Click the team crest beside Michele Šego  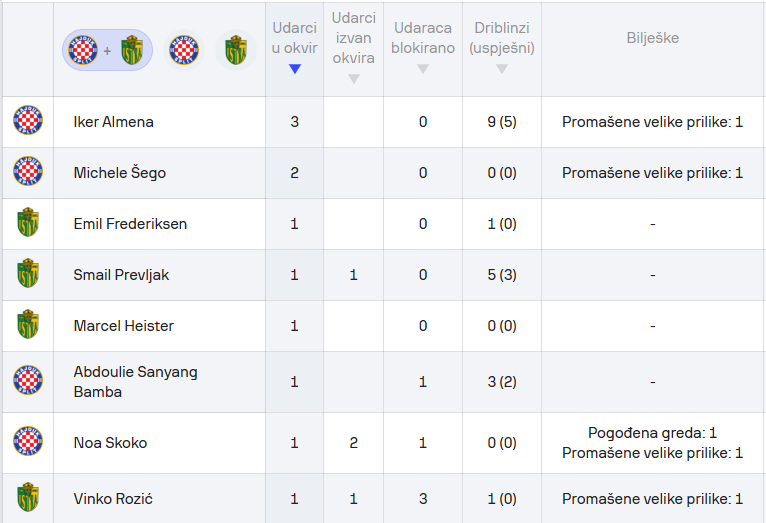(x=28, y=173)
